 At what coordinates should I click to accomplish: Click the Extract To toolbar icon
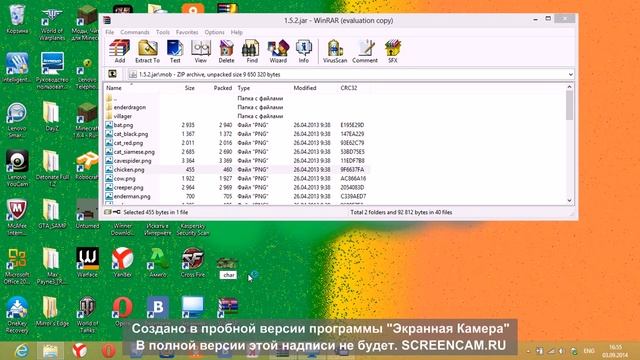(x=147, y=51)
